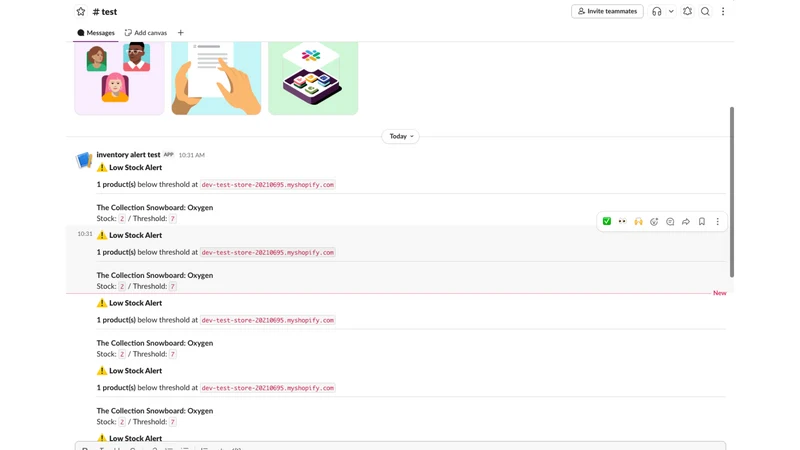The width and height of the screenshot is (800, 450).
Task: React with the raised hands emoji
Action: coord(638,221)
